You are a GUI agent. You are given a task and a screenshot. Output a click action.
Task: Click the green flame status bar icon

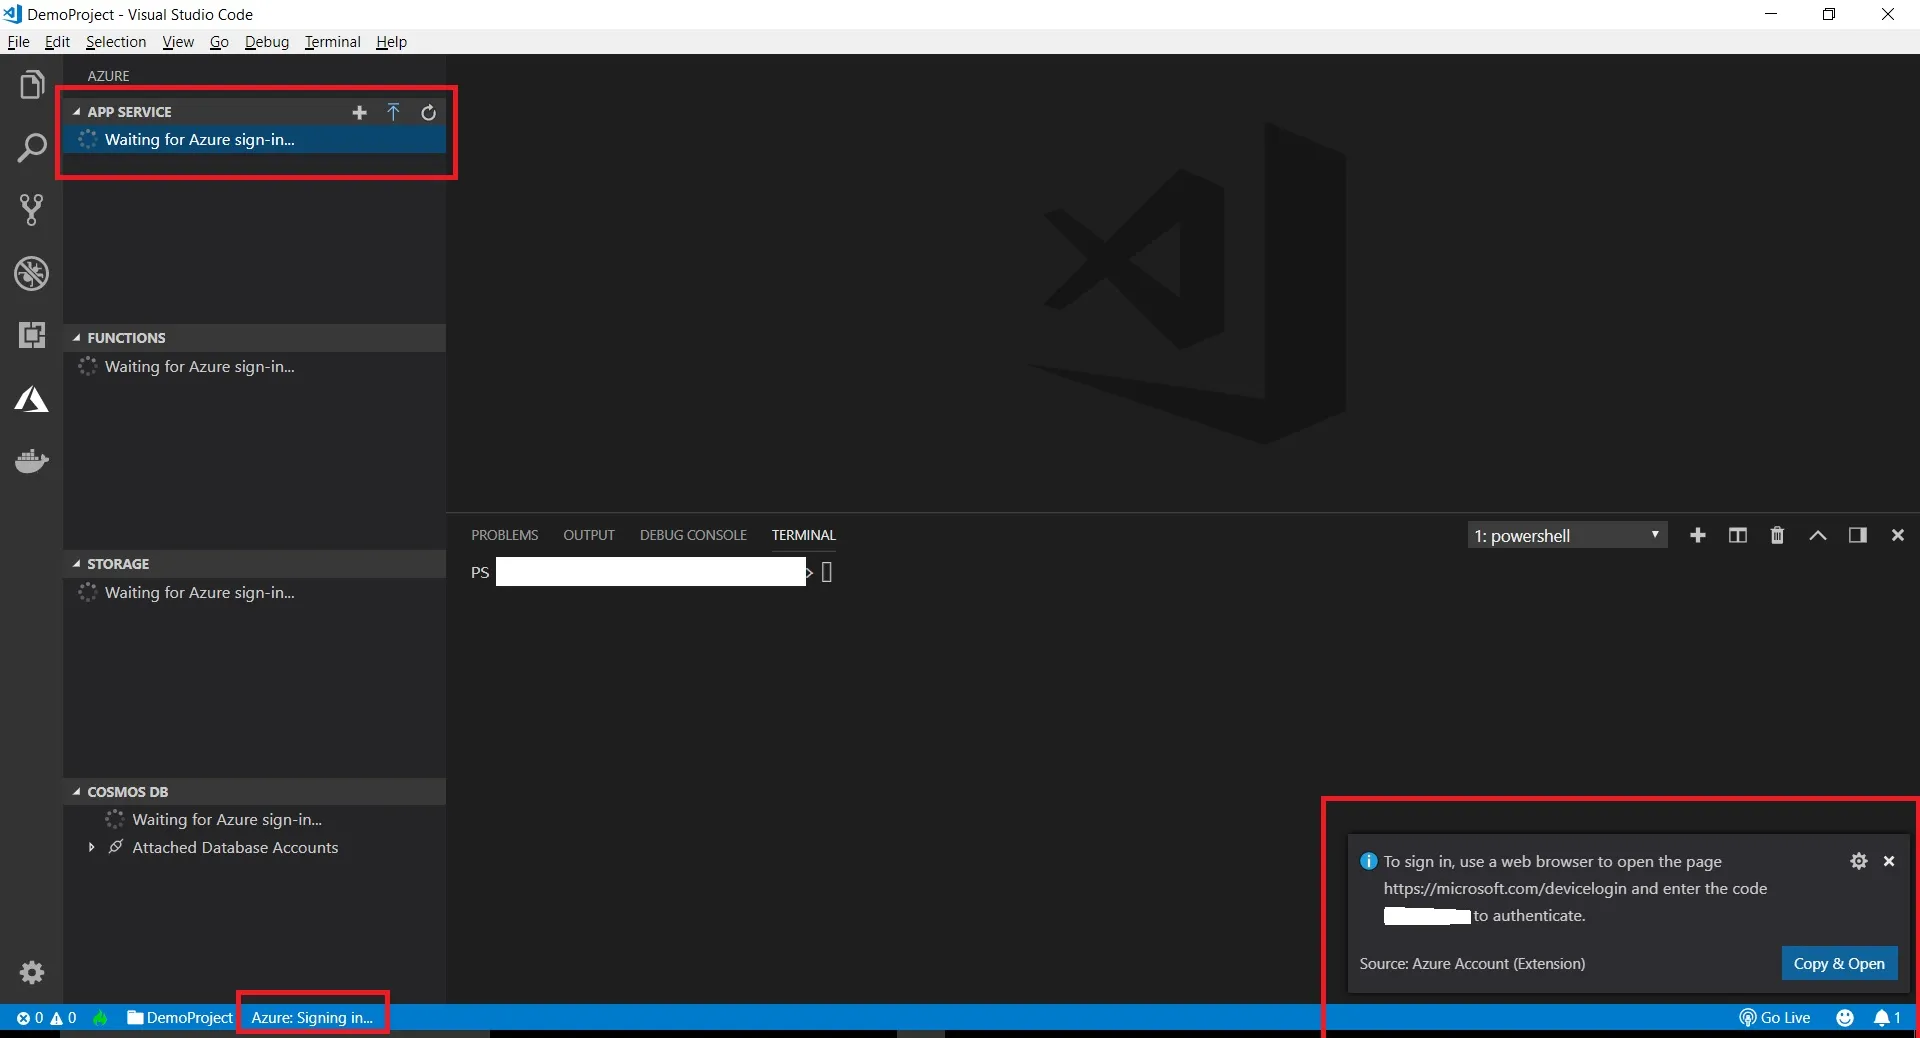[100, 1018]
